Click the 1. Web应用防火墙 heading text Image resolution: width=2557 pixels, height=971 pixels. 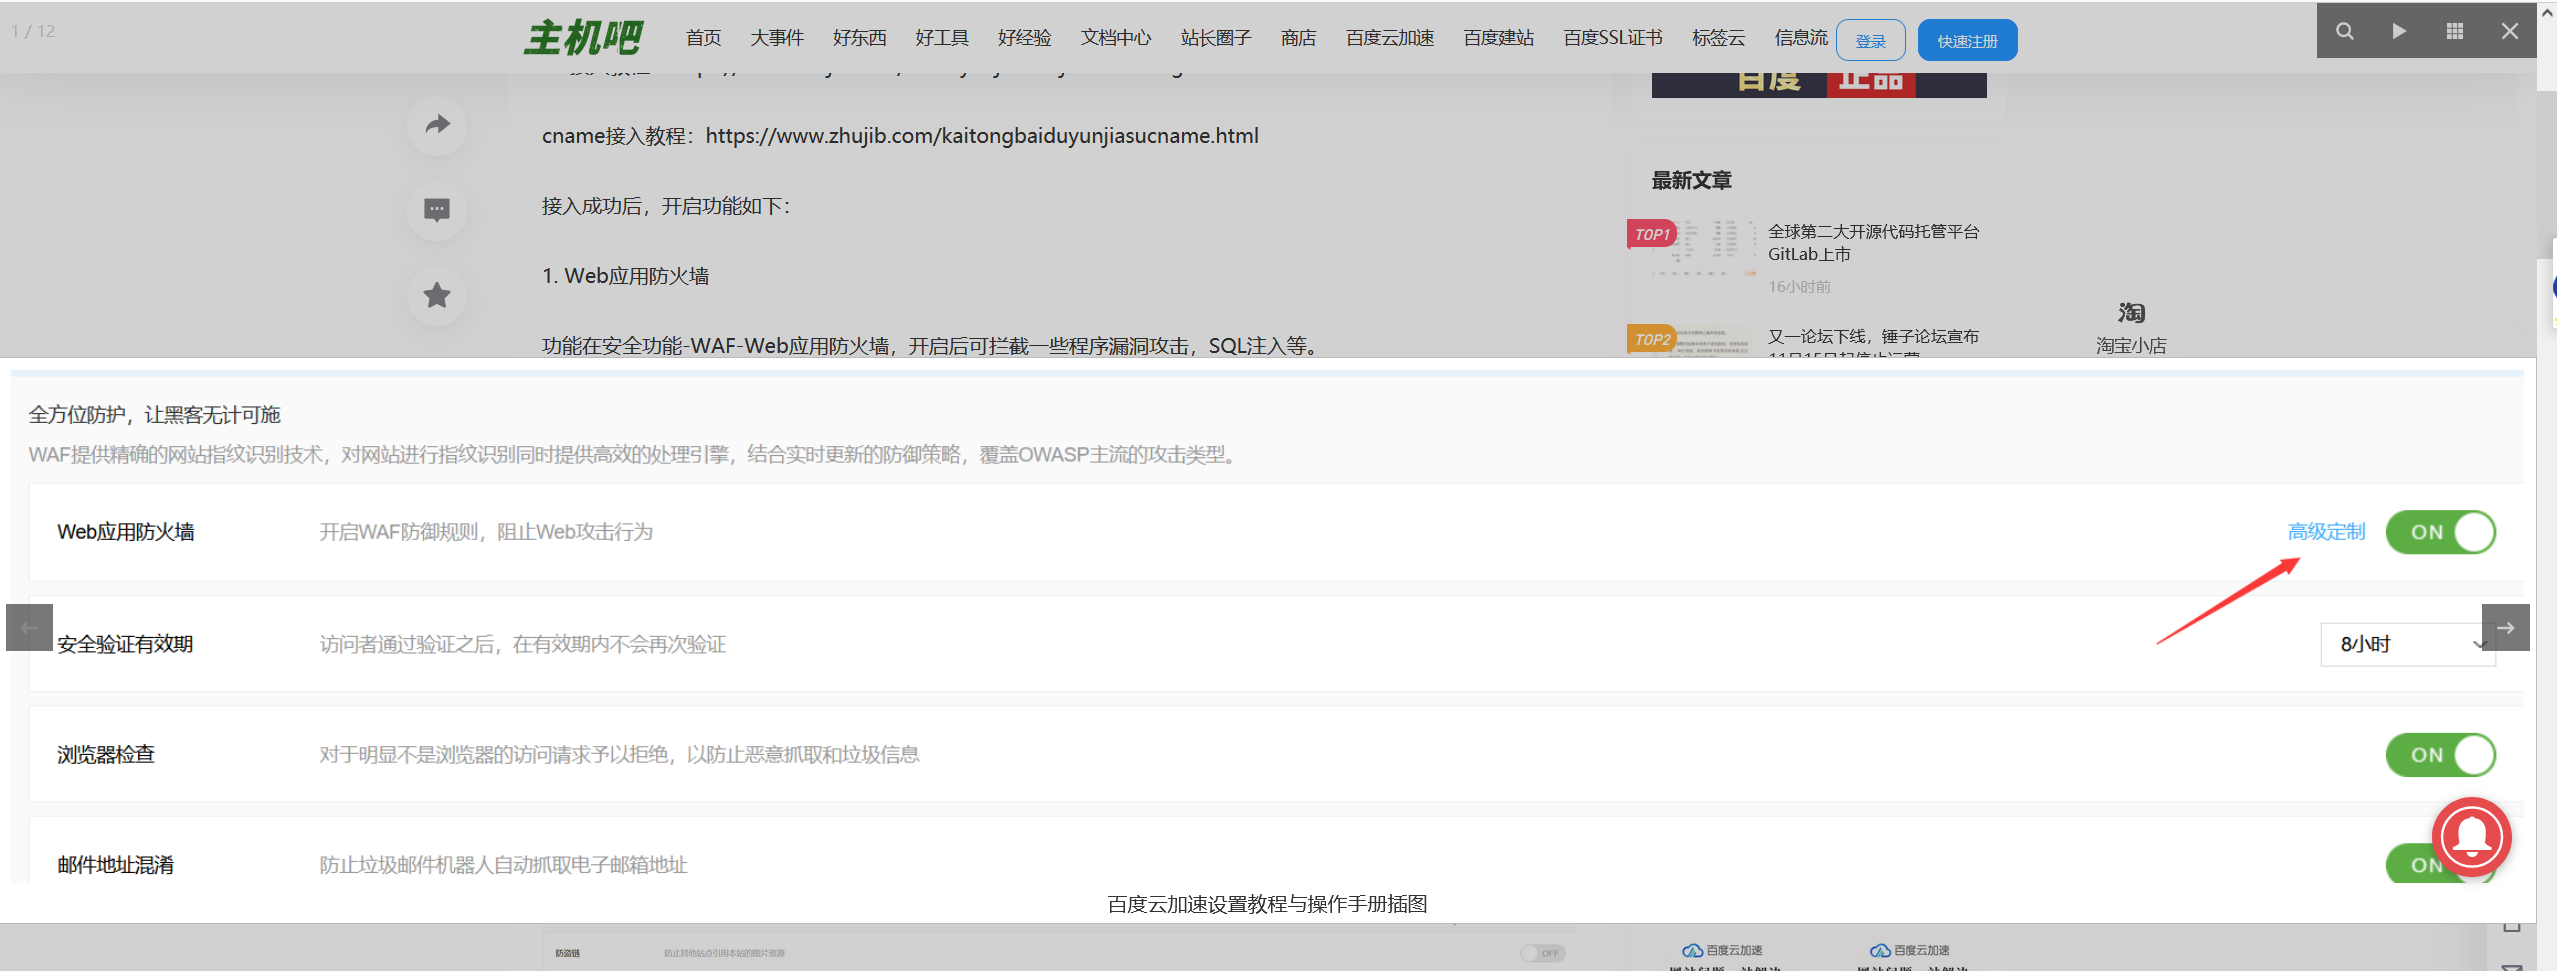click(625, 276)
